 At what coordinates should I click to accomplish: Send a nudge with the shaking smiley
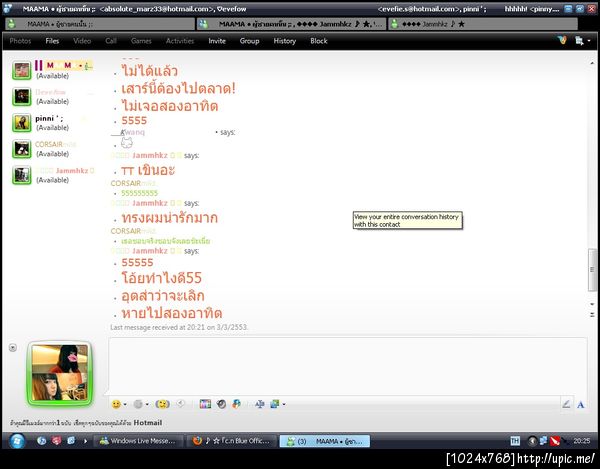coord(163,404)
